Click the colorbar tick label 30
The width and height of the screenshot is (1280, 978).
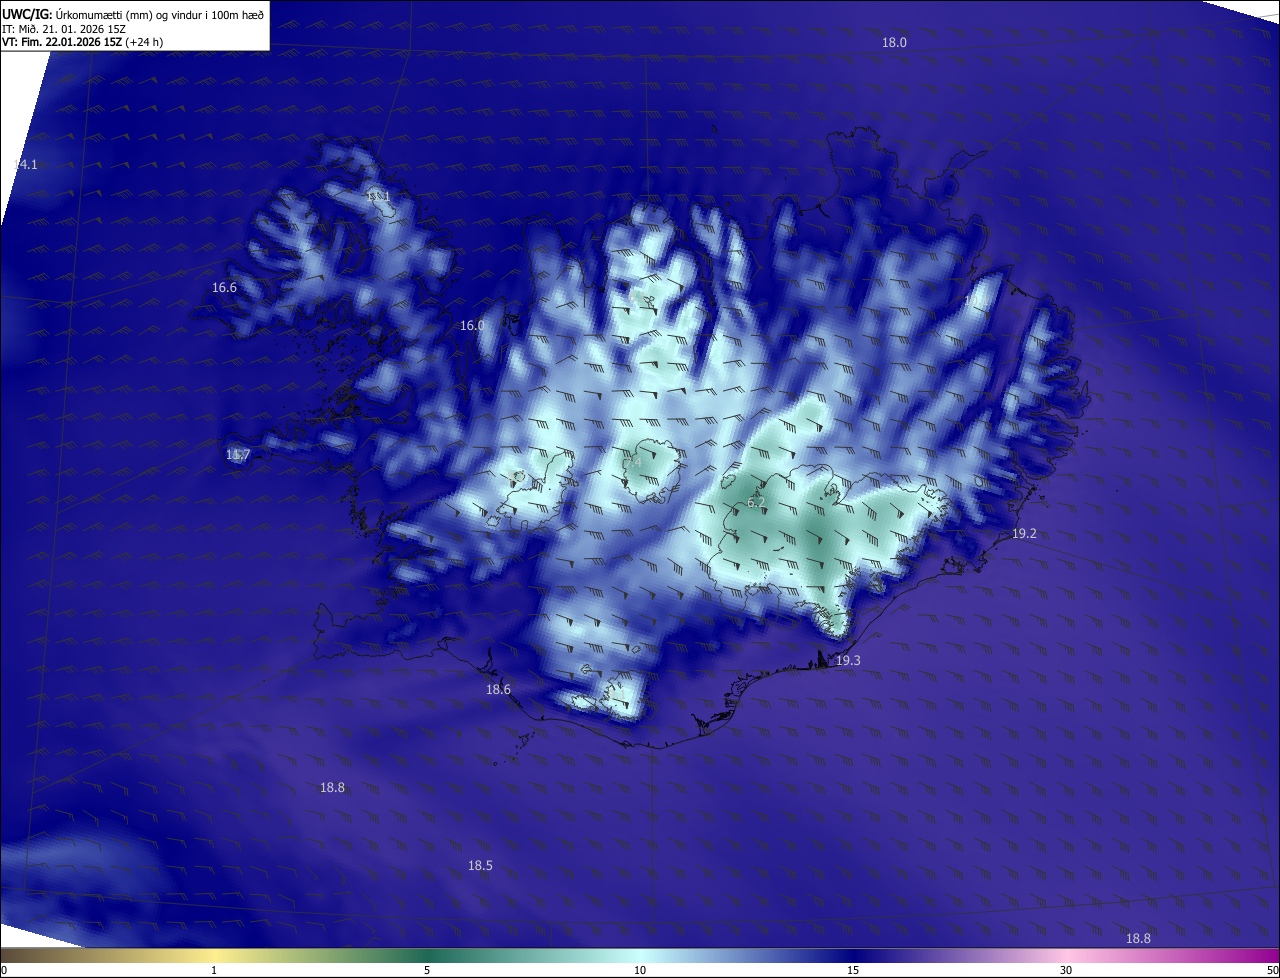(1066, 971)
